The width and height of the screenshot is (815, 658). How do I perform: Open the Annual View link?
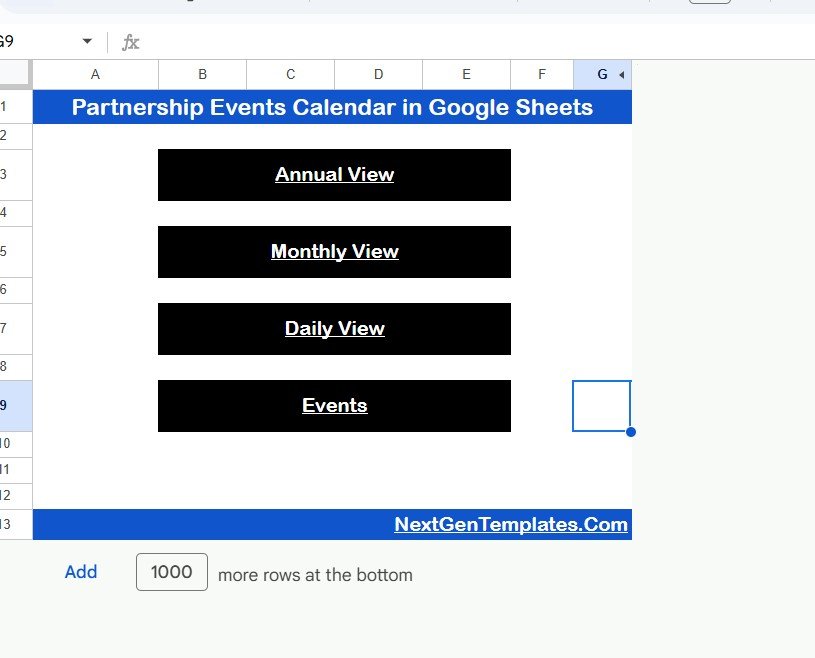click(334, 174)
